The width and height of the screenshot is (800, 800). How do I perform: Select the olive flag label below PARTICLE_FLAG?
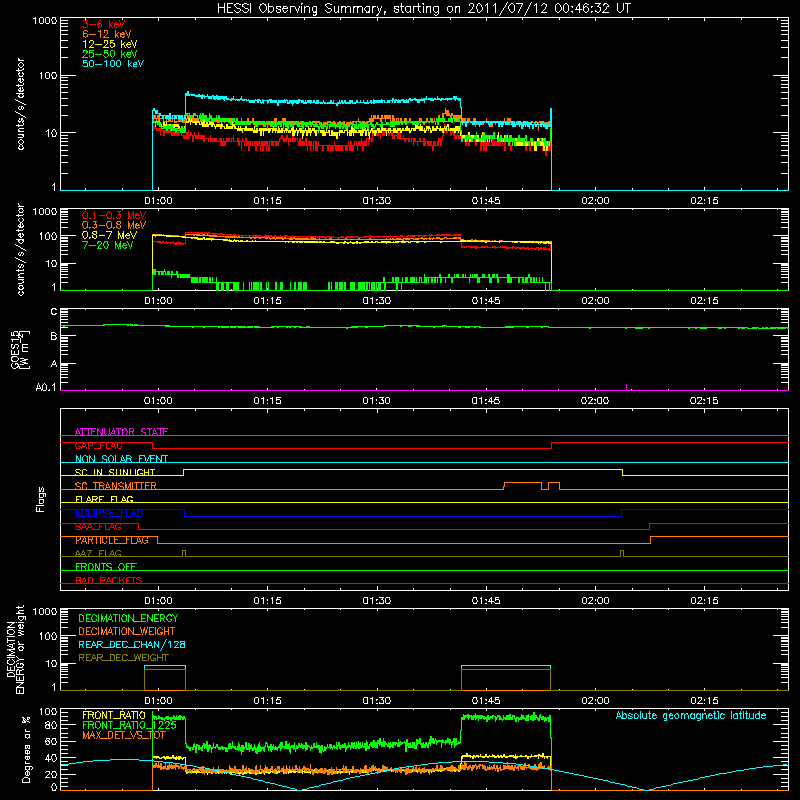click(x=98, y=553)
